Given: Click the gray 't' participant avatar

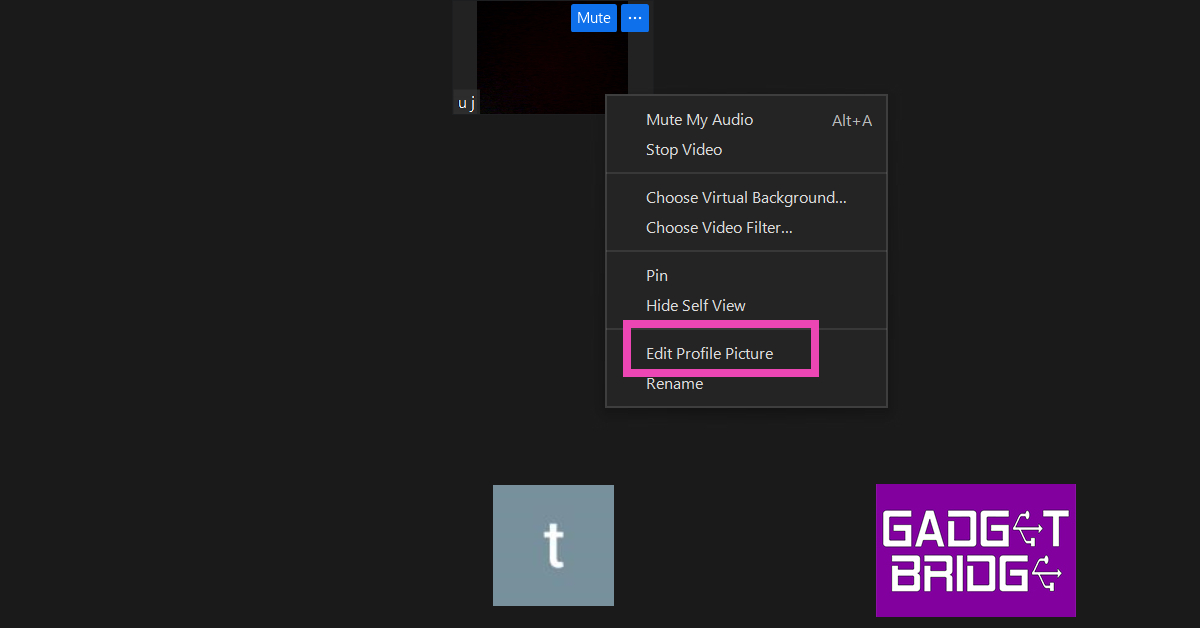Looking at the screenshot, I should [x=553, y=545].
